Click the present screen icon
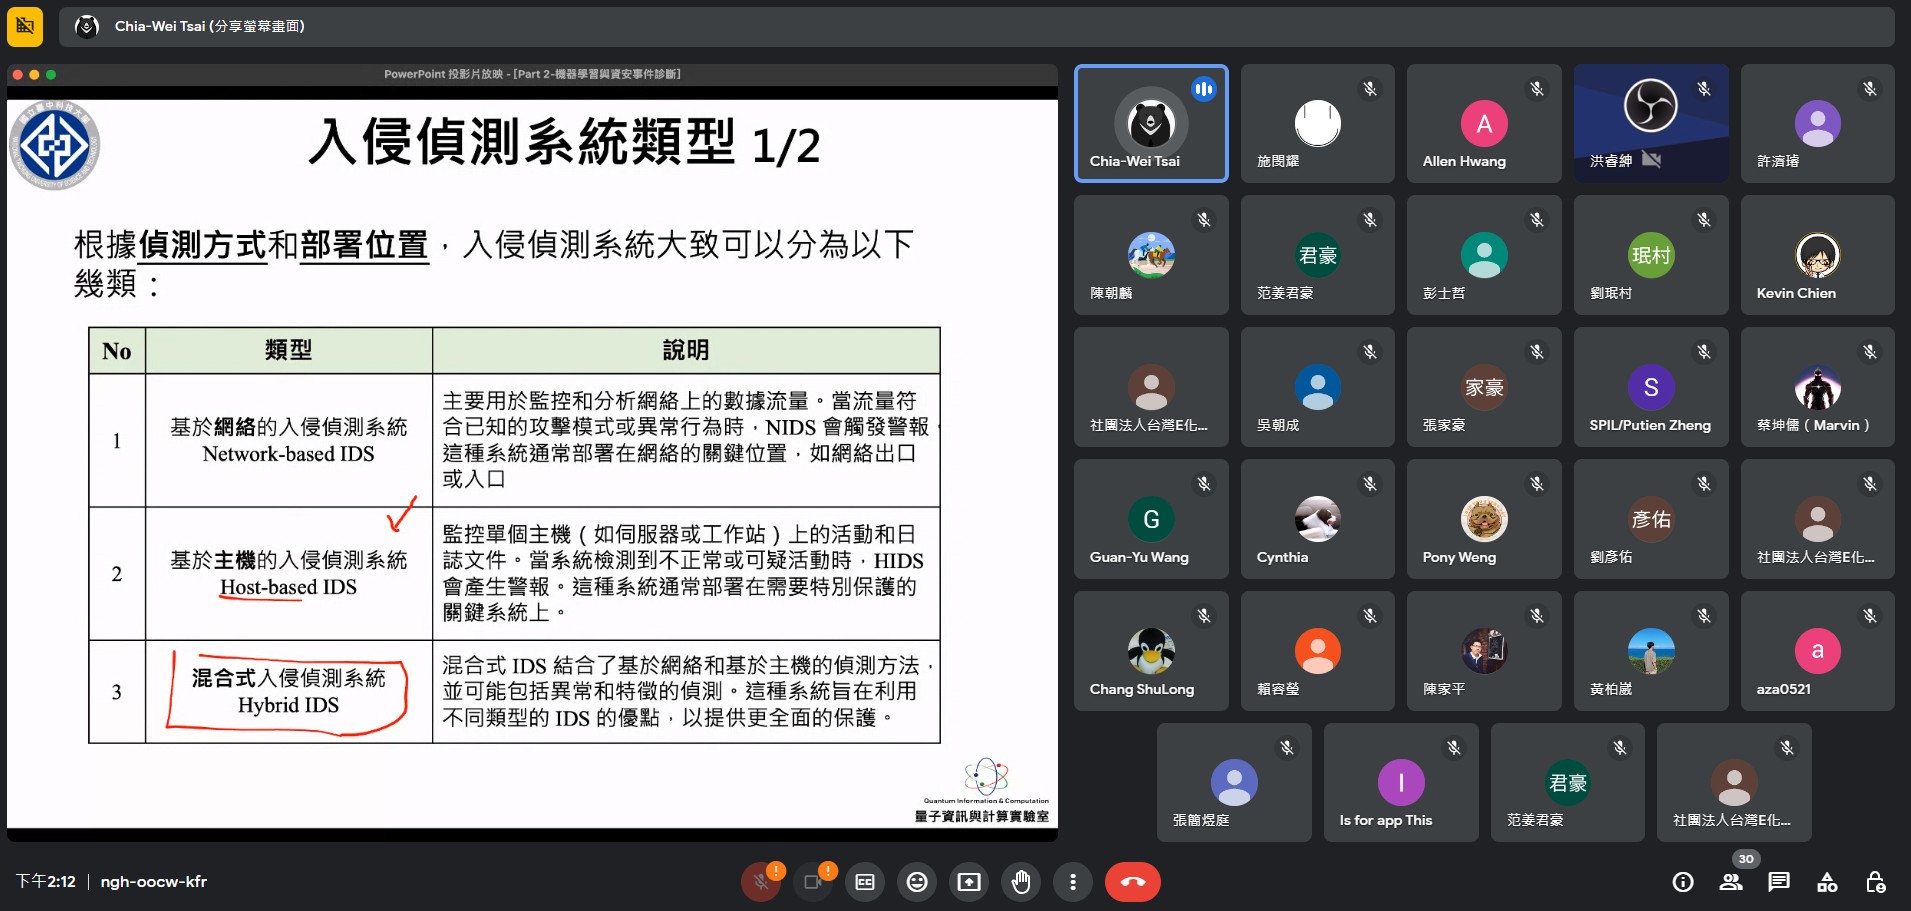This screenshot has height=911, width=1911. [x=969, y=882]
